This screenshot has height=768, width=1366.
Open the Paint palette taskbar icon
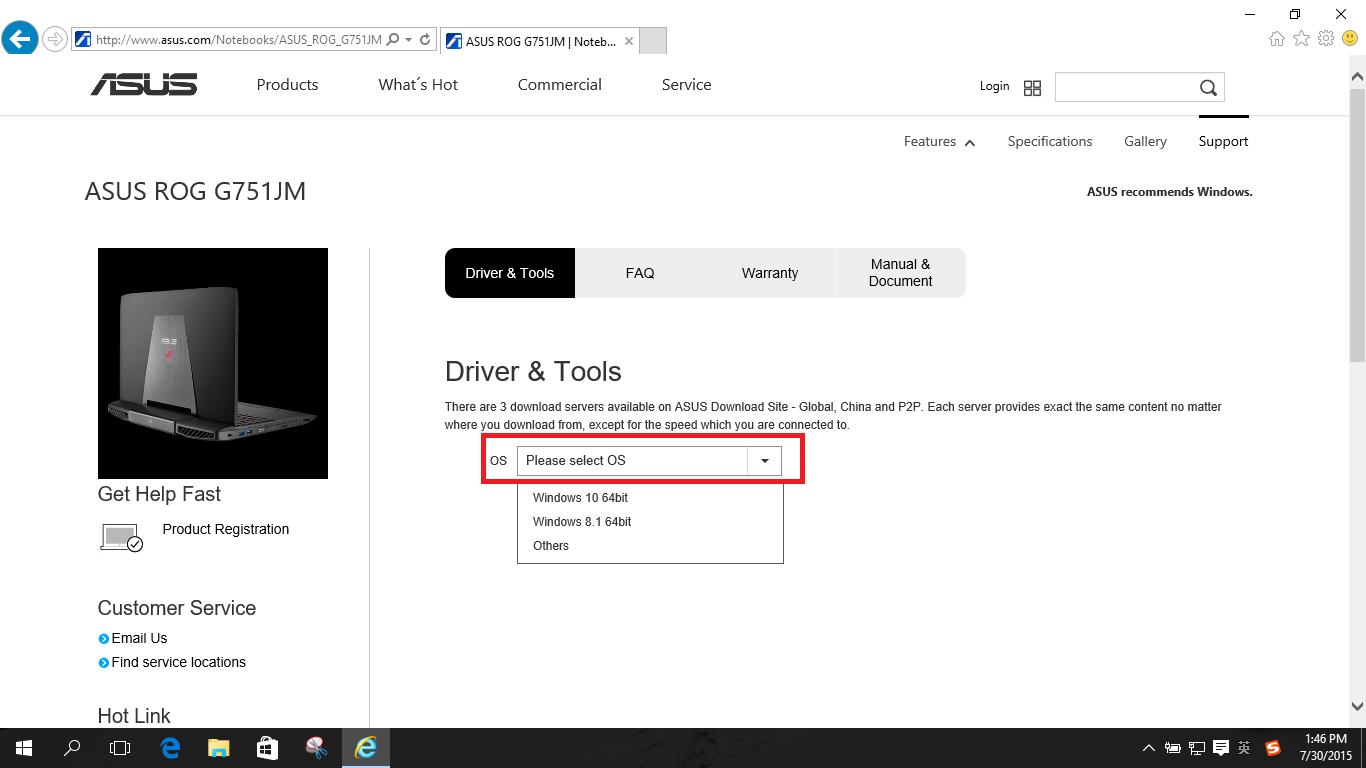(x=316, y=747)
